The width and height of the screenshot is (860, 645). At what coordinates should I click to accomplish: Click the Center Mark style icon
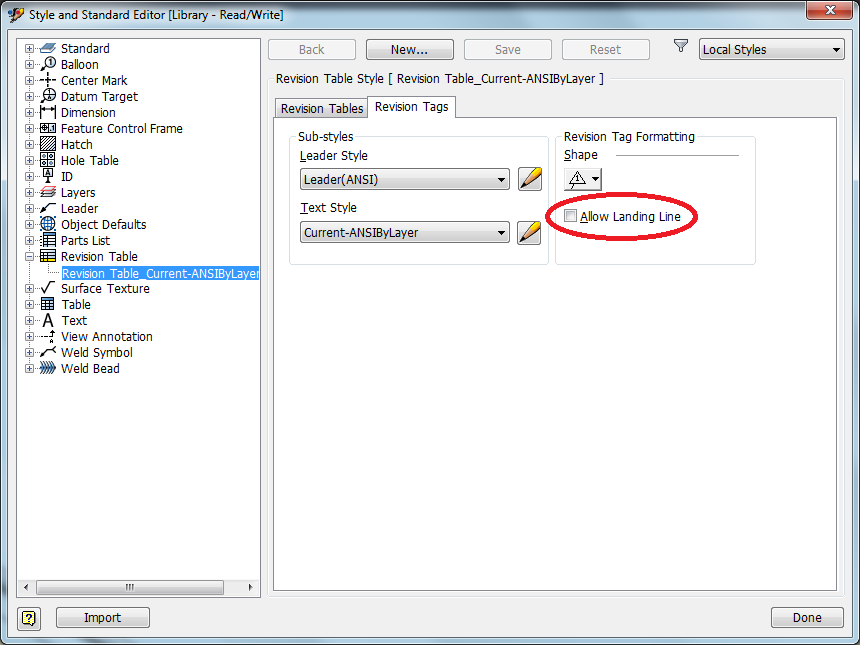47,80
